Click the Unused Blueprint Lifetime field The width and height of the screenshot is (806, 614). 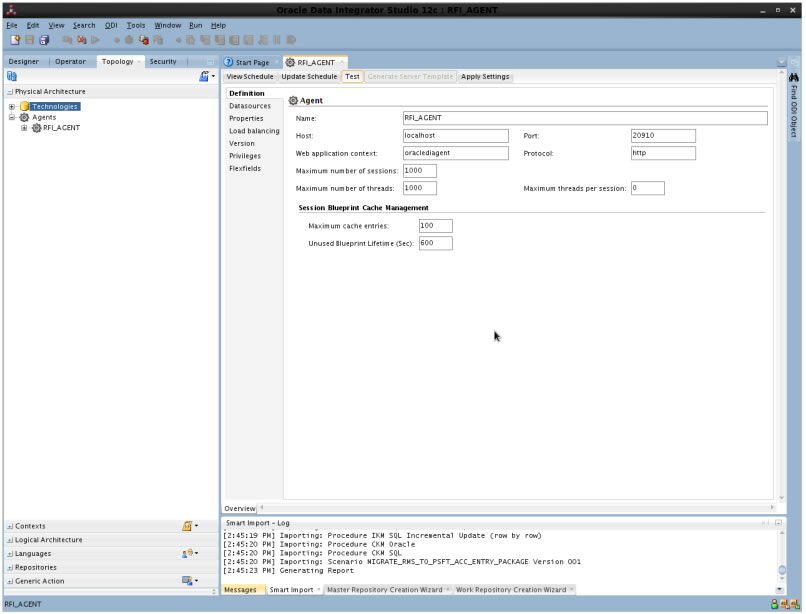point(435,243)
